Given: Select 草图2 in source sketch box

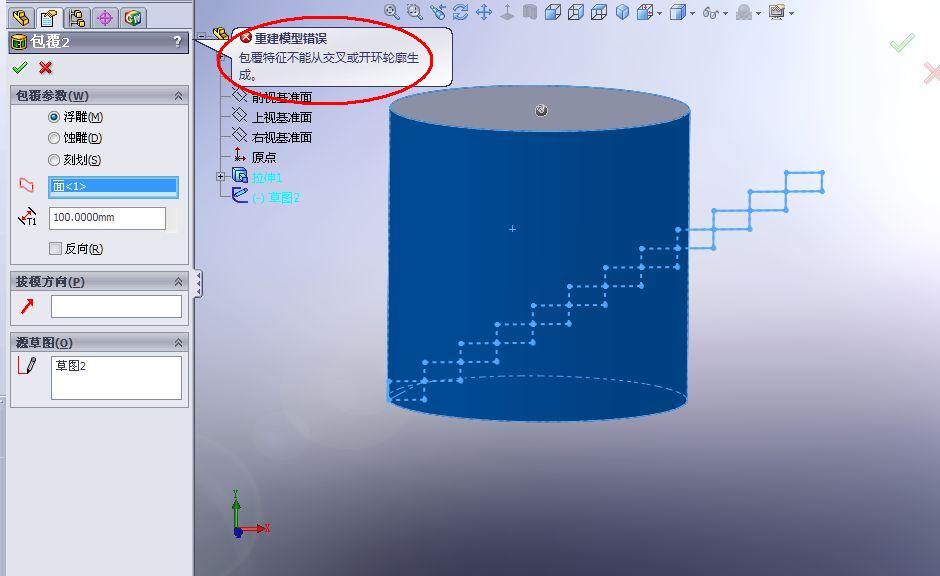Looking at the screenshot, I should point(71,366).
